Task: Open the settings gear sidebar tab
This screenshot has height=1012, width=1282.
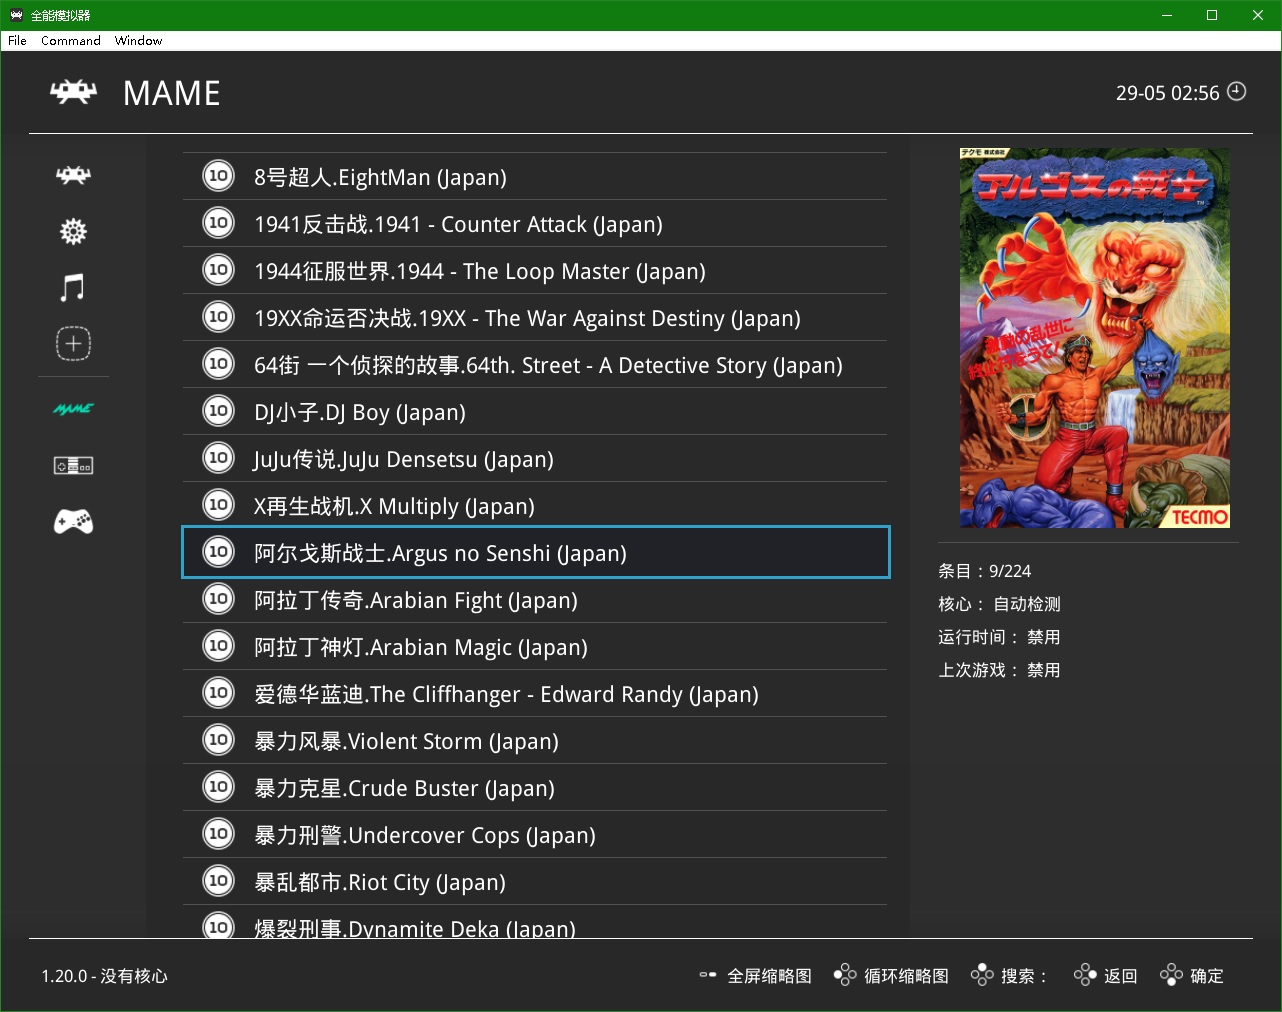Action: [x=73, y=232]
